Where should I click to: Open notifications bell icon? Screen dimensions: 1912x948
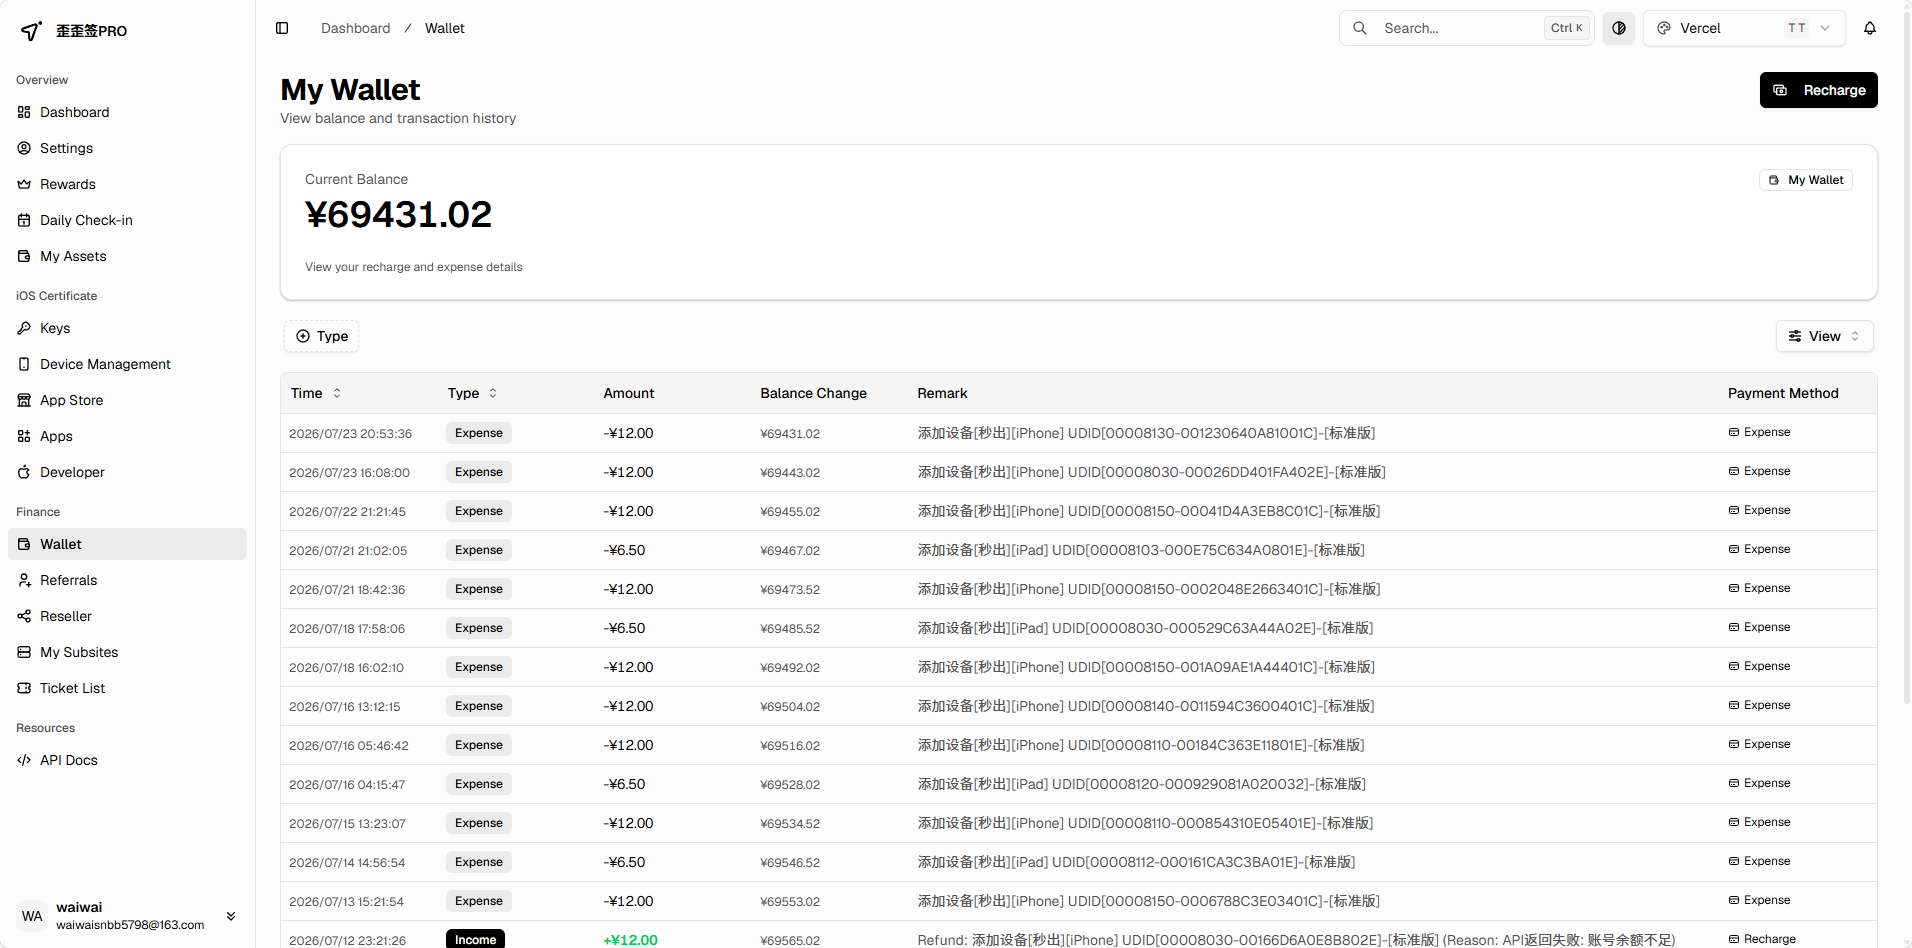point(1870,28)
